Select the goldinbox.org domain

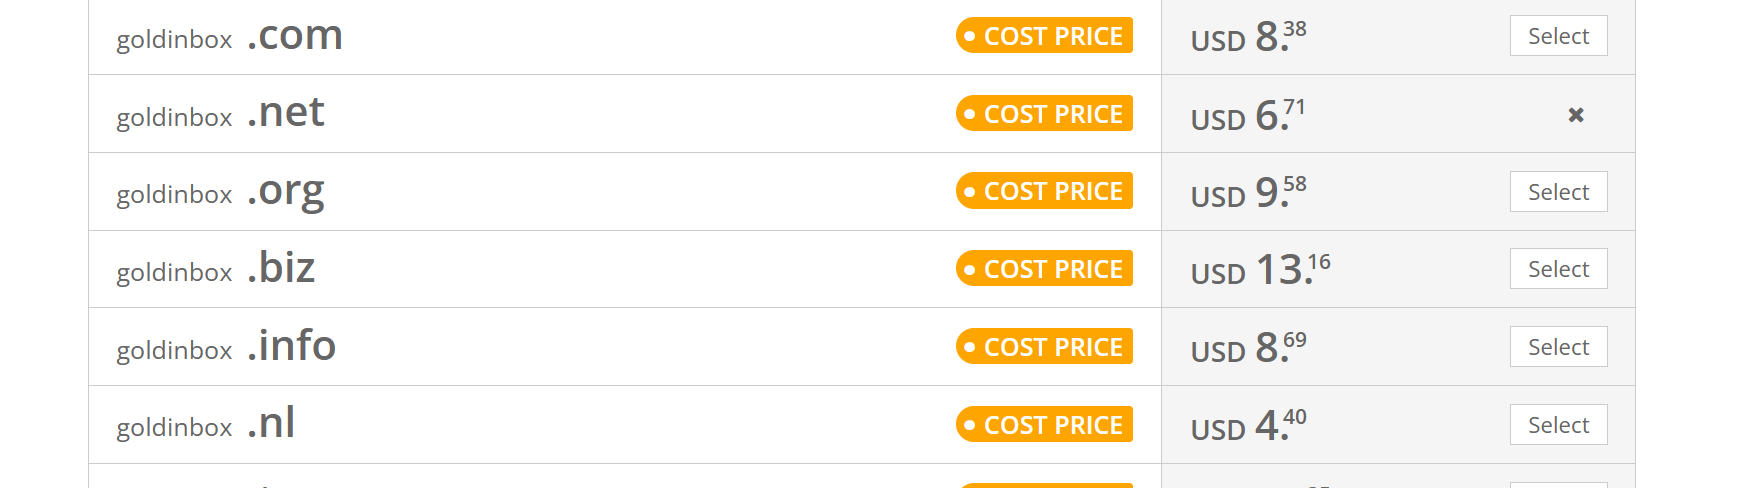click(1558, 192)
